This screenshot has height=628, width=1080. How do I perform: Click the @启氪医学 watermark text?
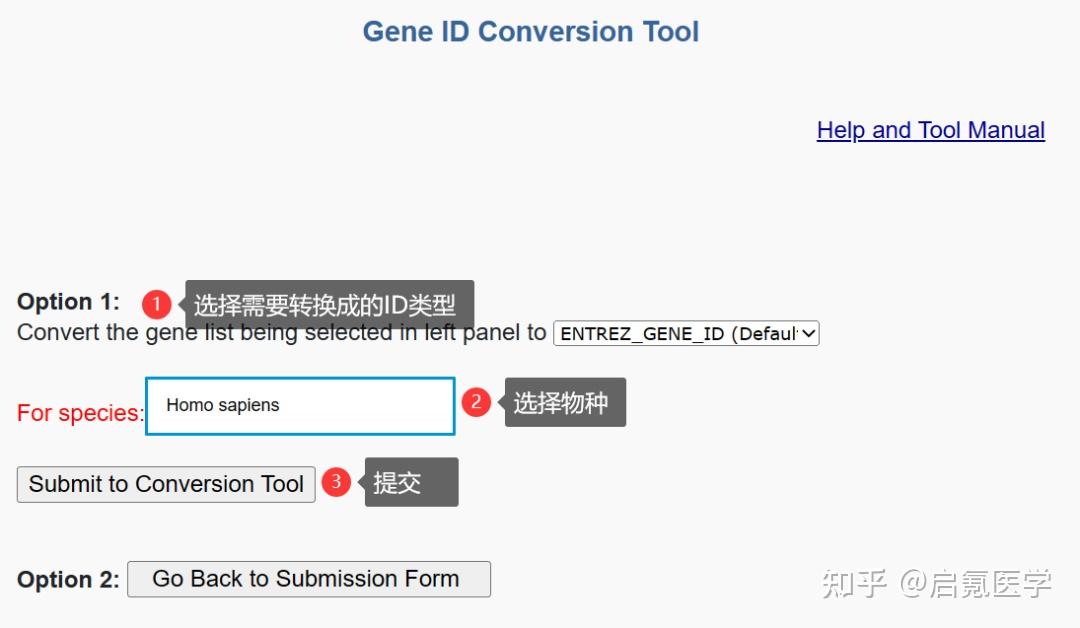pos(975,583)
